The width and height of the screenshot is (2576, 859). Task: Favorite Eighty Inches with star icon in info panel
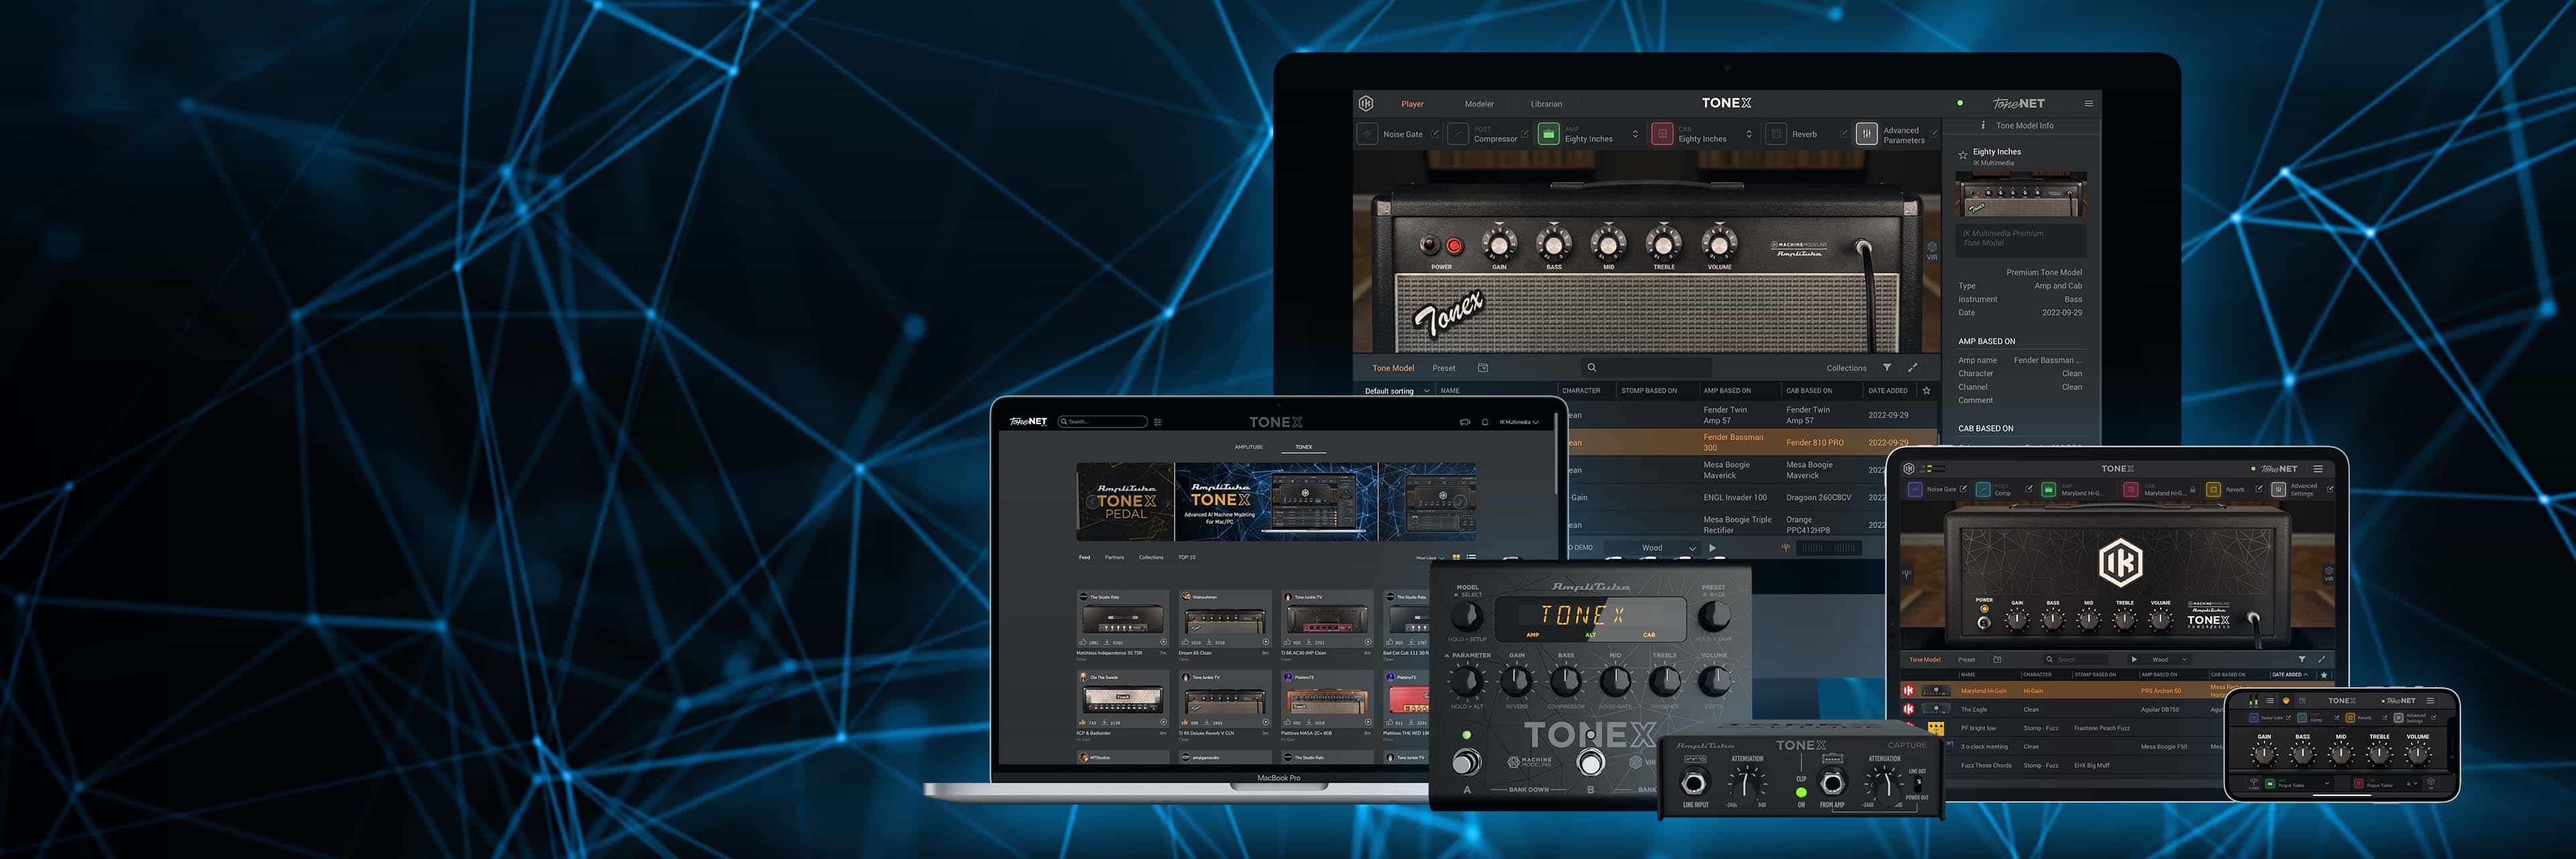click(1963, 155)
